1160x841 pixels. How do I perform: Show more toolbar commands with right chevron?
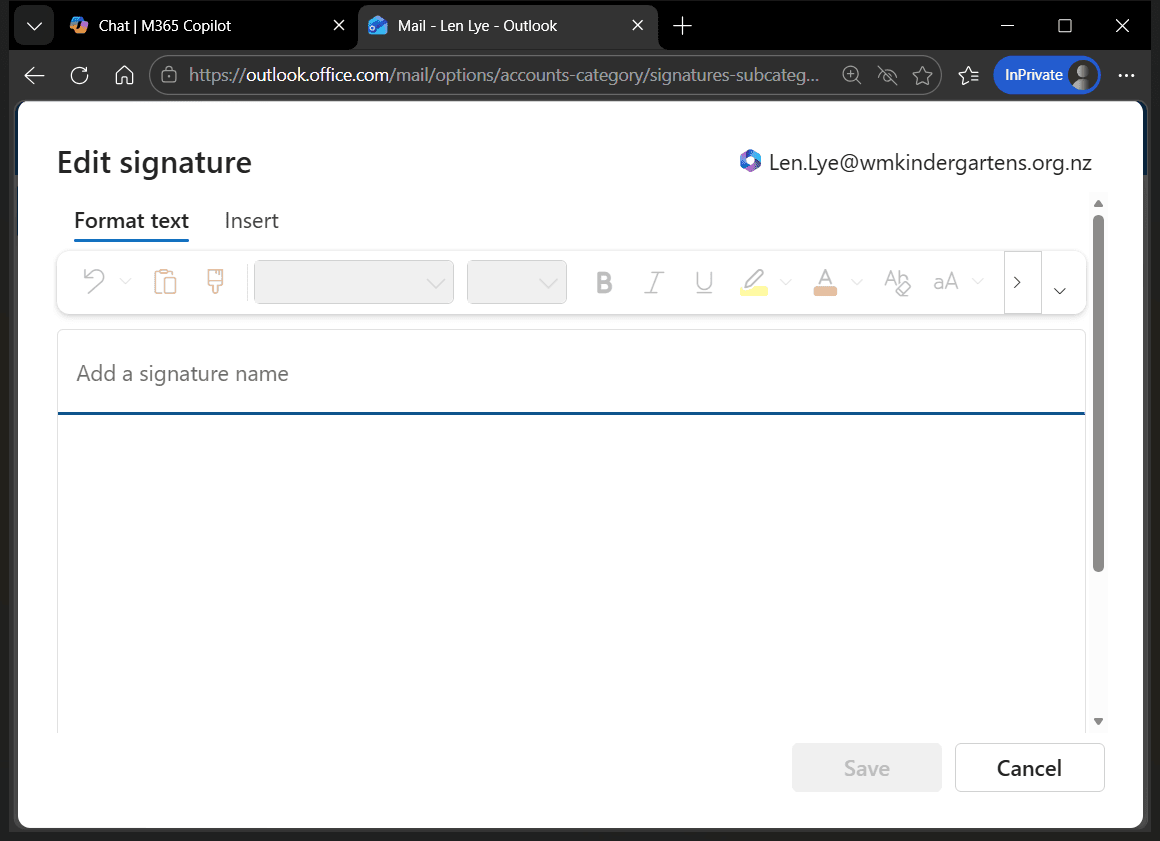pos(1022,283)
